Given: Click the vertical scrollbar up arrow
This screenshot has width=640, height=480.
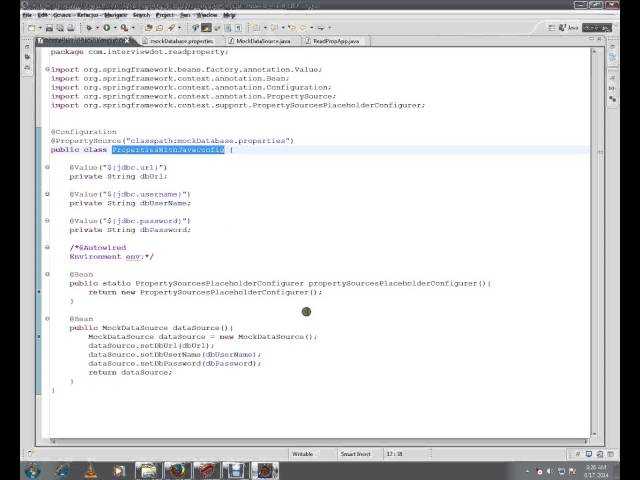Looking at the screenshot, I should click(x=594, y=51).
